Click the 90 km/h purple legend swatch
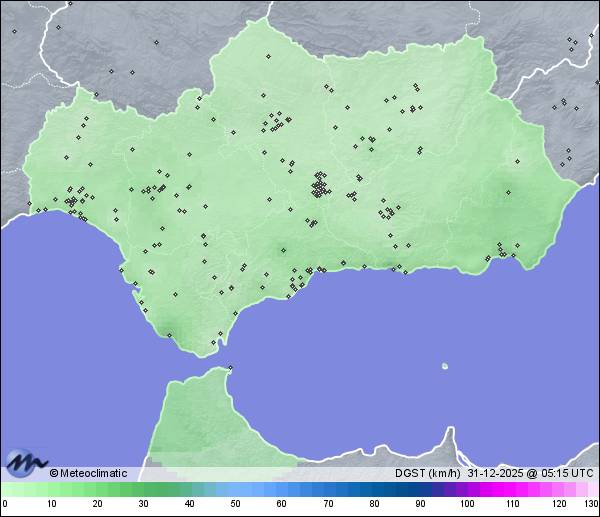The height and width of the screenshot is (517, 600). pyautogui.click(x=420, y=490)
